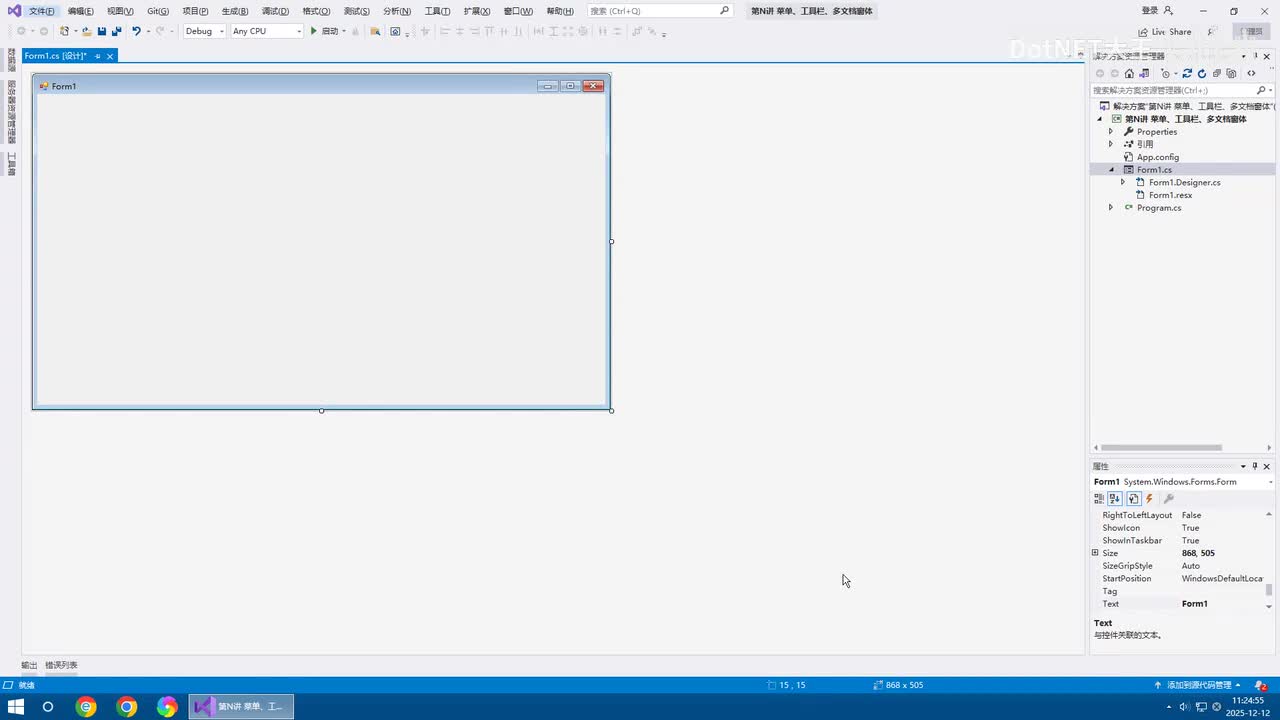This screenshot has height=720, width=1280.
Task: Open the Form1 object selector dropdown in Properties
Action: [x=1270, y=482]
